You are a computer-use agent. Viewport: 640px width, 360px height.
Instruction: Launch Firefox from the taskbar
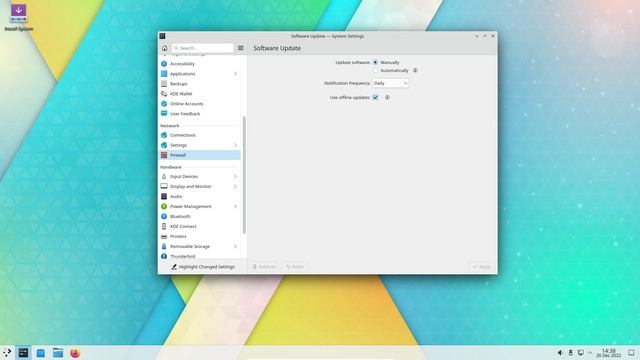point(75,353)
